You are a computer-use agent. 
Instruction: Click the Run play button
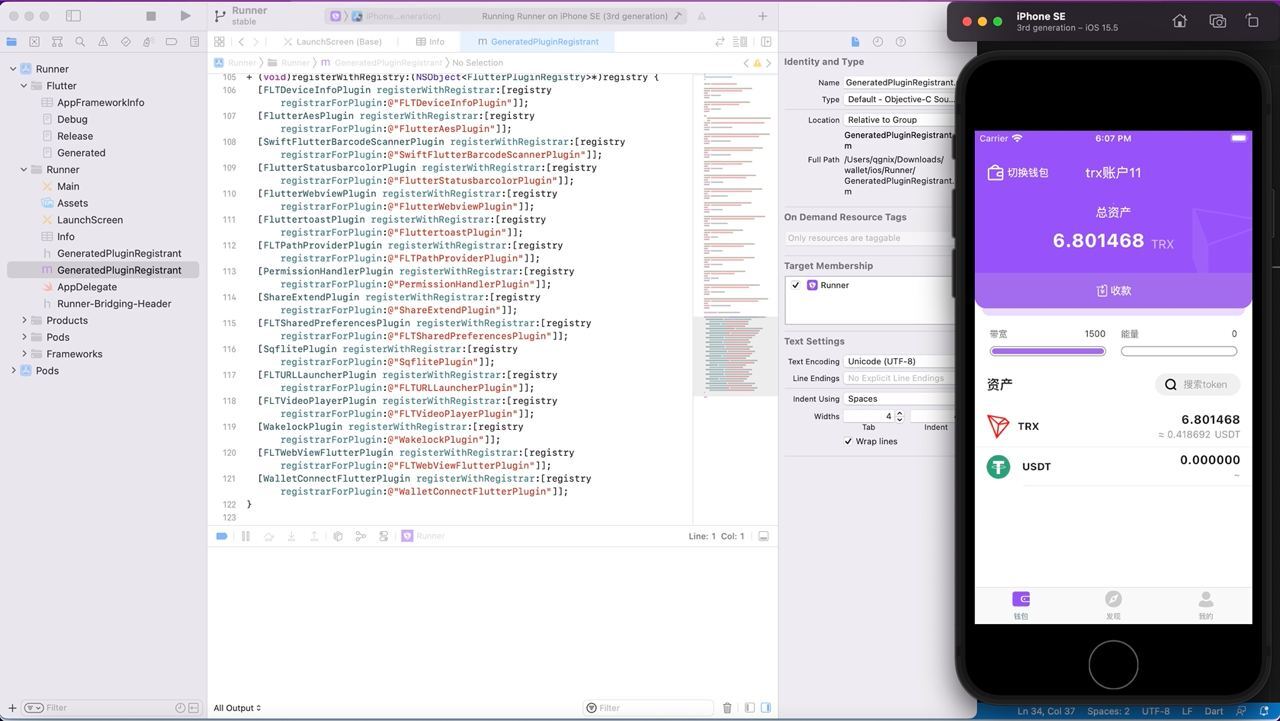(x=185, y=16)
